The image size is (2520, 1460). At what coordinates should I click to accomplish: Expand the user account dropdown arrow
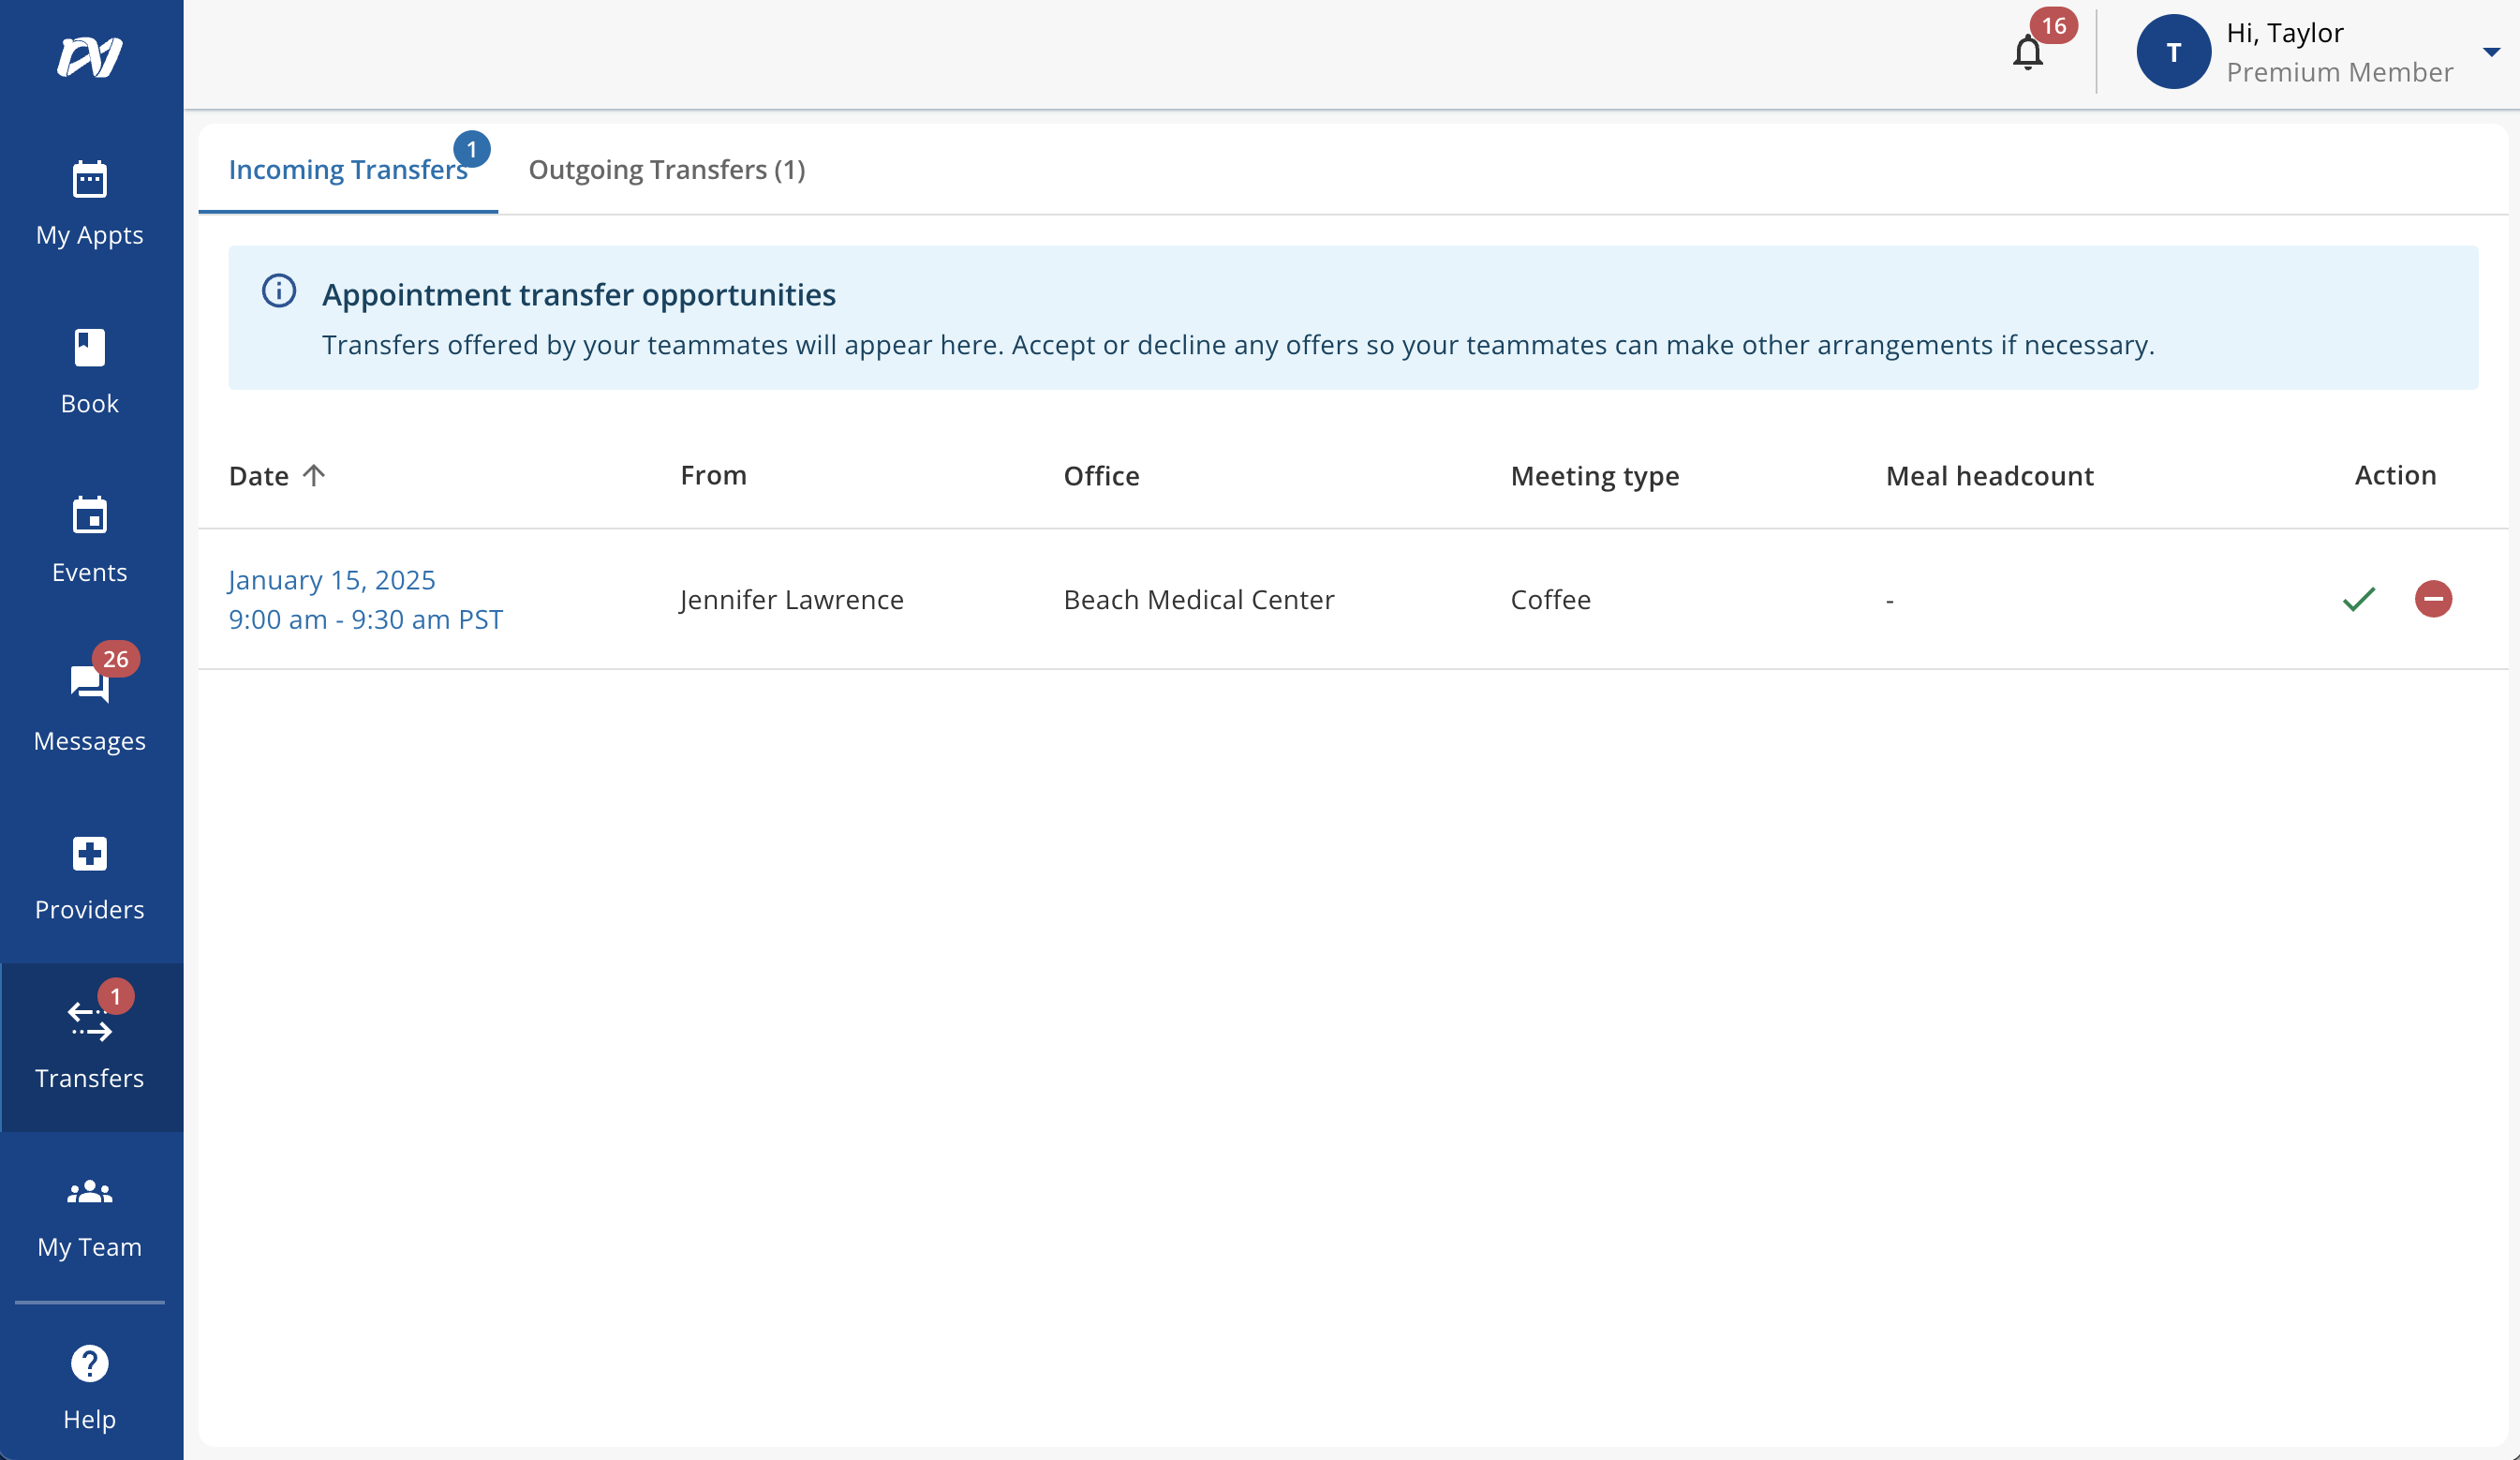point(2490,52)
